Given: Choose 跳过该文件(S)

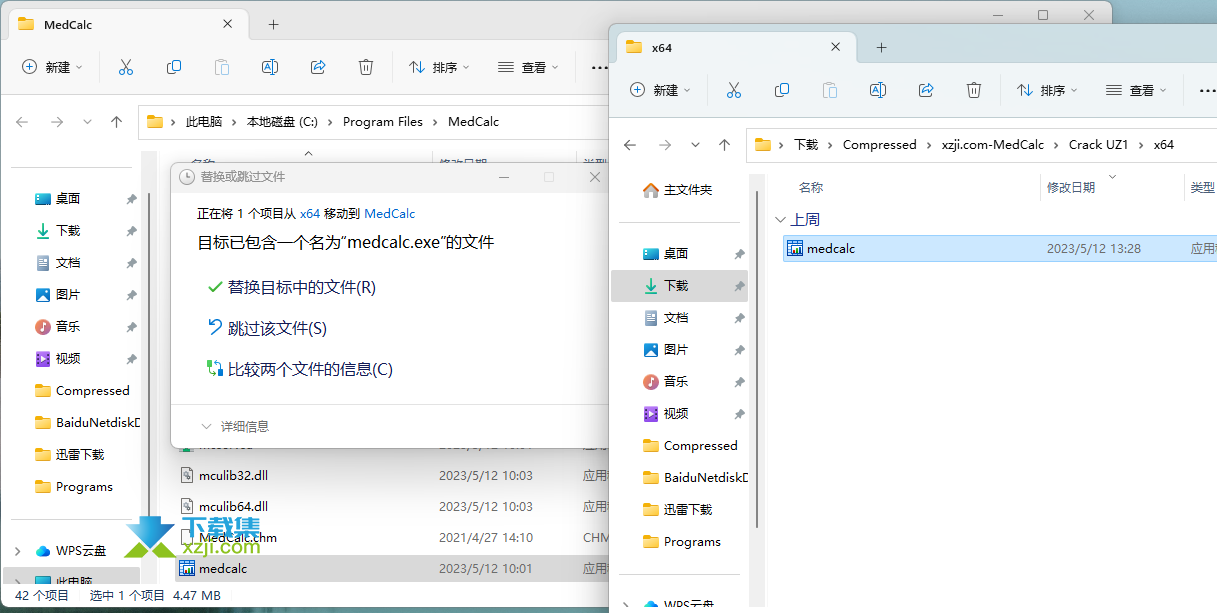Looking at the screenshot, I should pos(267,328).
